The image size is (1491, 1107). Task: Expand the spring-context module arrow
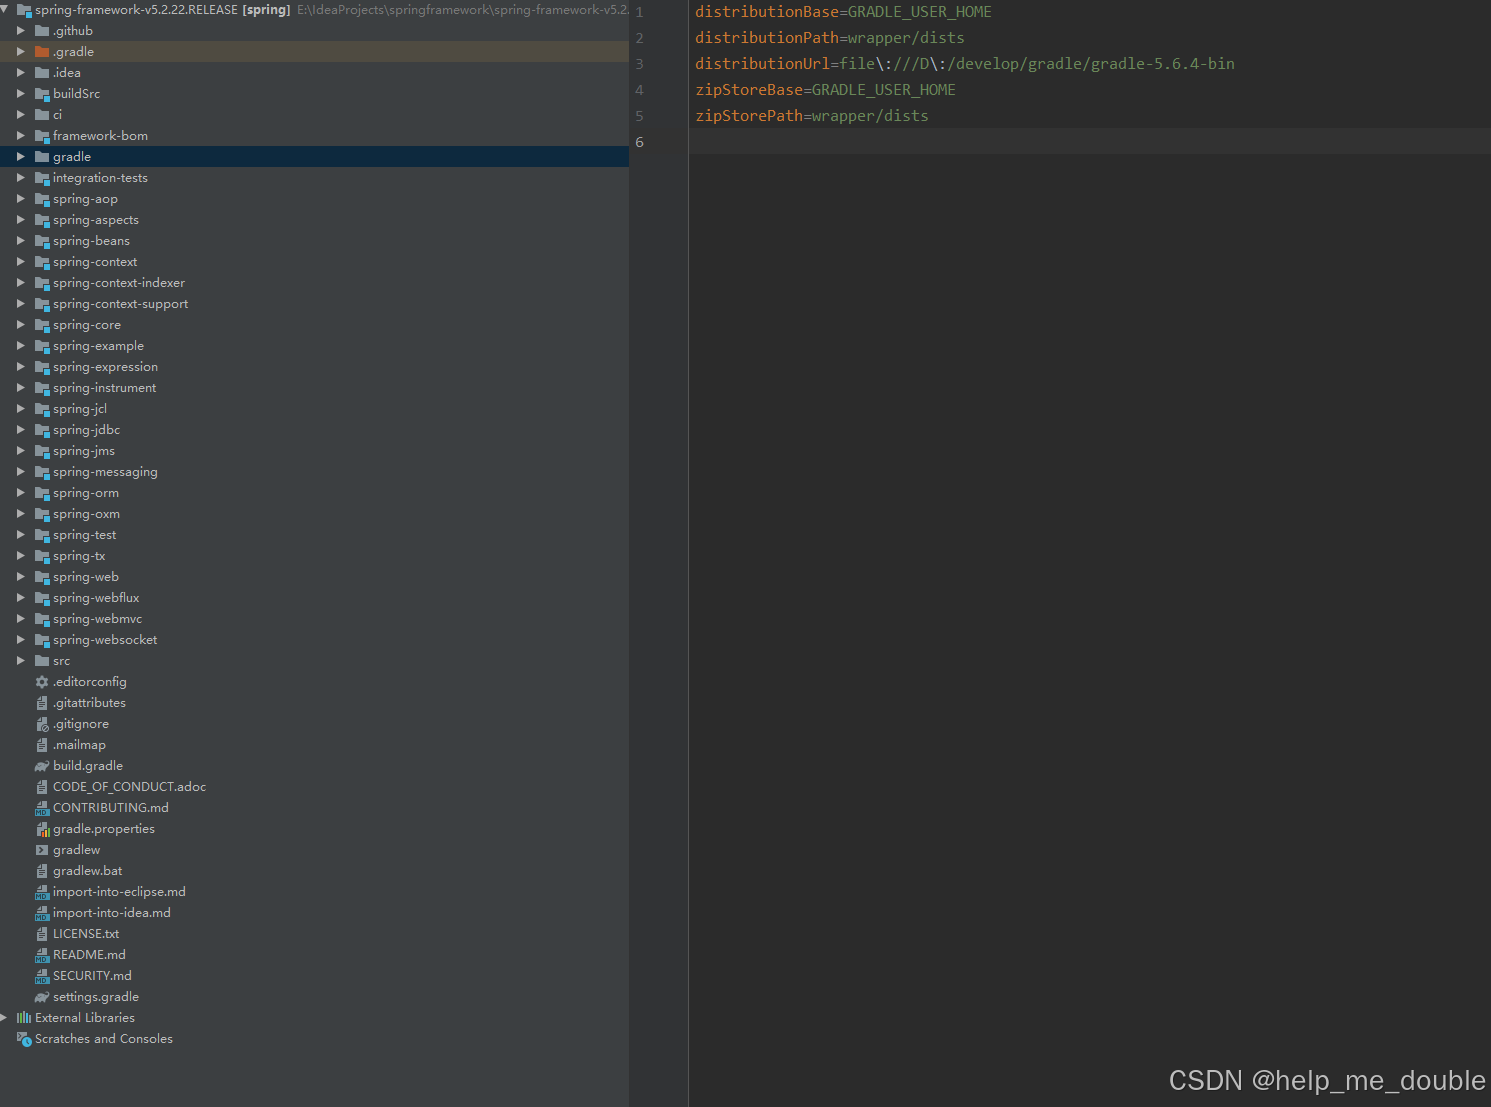(x=20, y=262)
